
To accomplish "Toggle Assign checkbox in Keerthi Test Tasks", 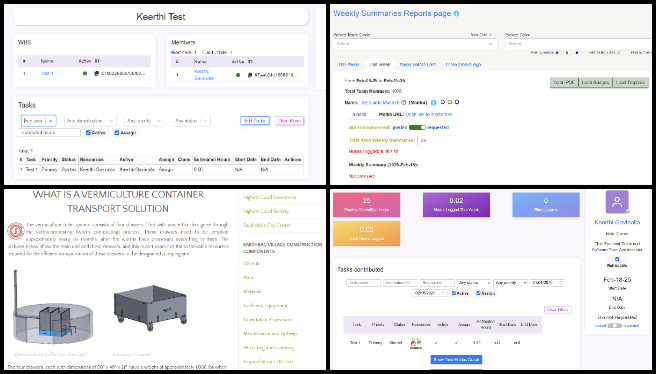I will 117,133.
